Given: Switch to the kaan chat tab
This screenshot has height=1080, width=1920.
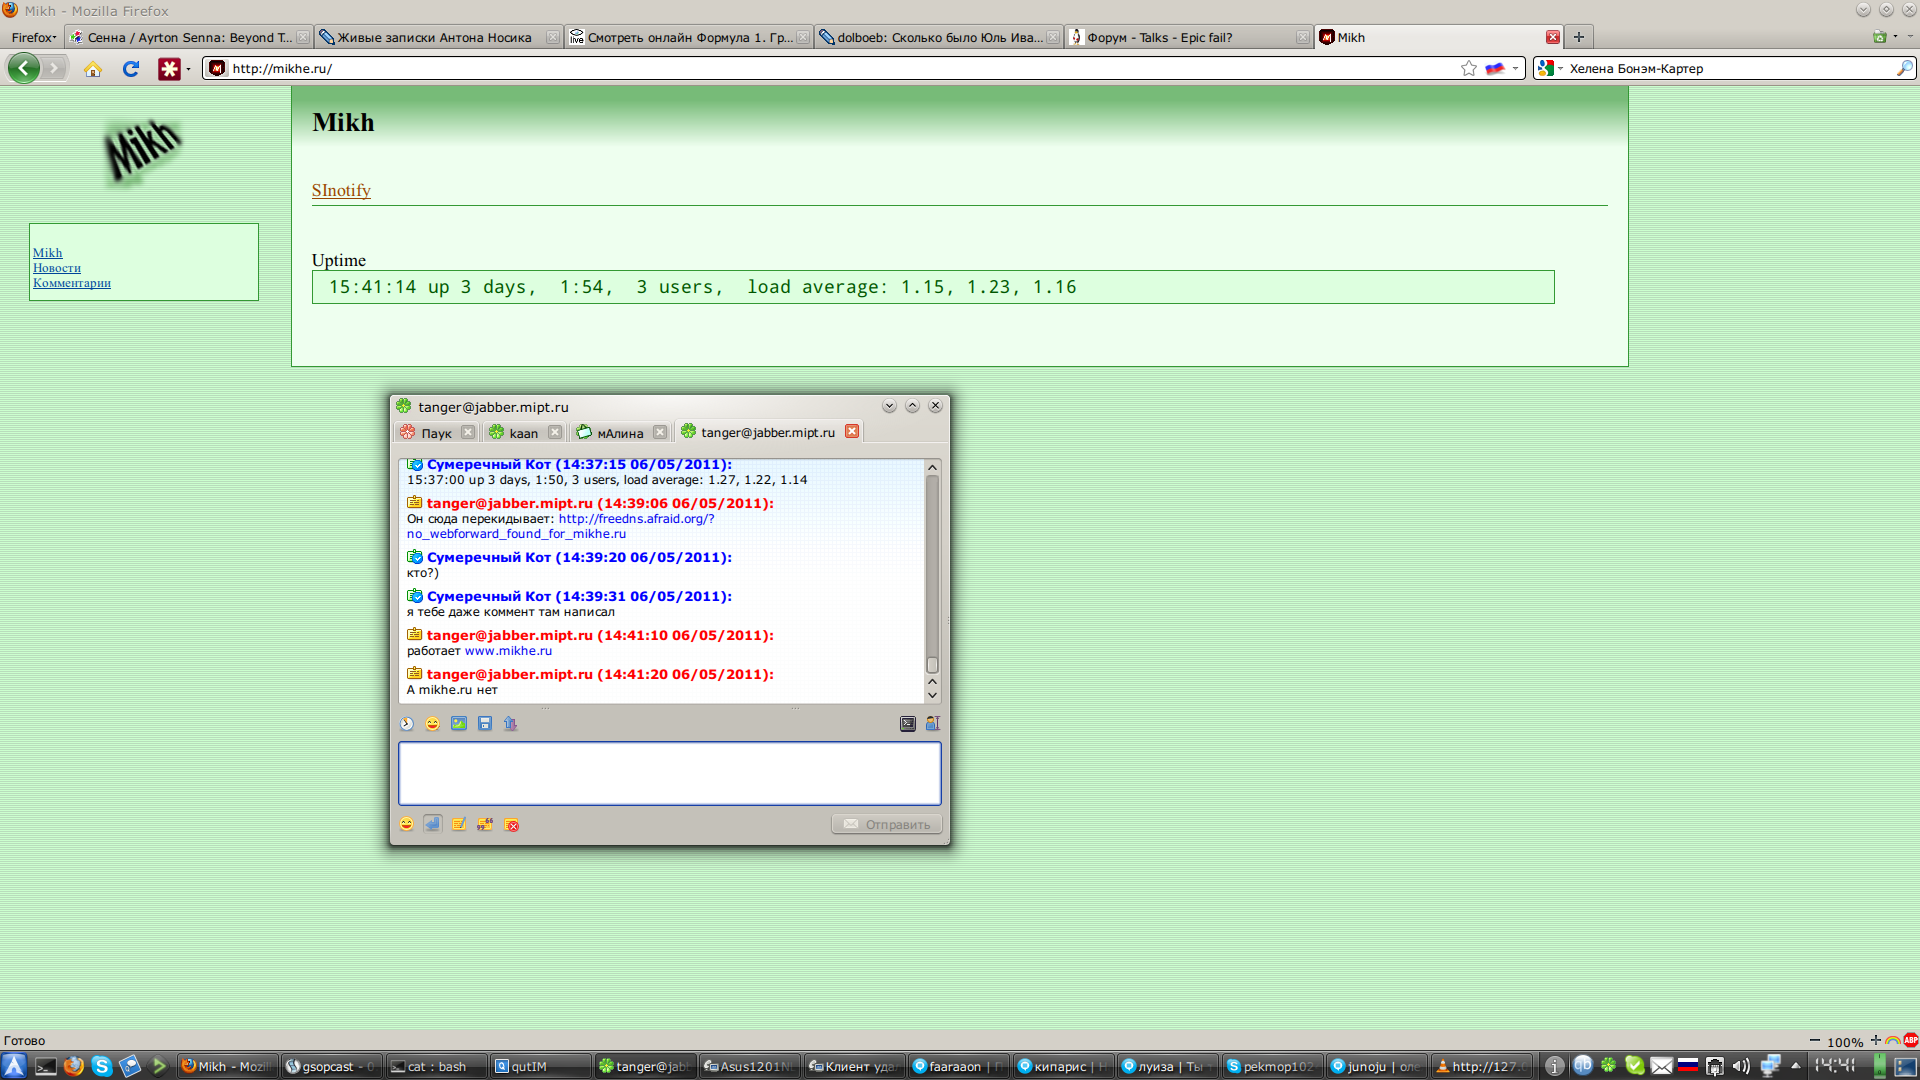Looking at the screenshot, I should 522,433.
